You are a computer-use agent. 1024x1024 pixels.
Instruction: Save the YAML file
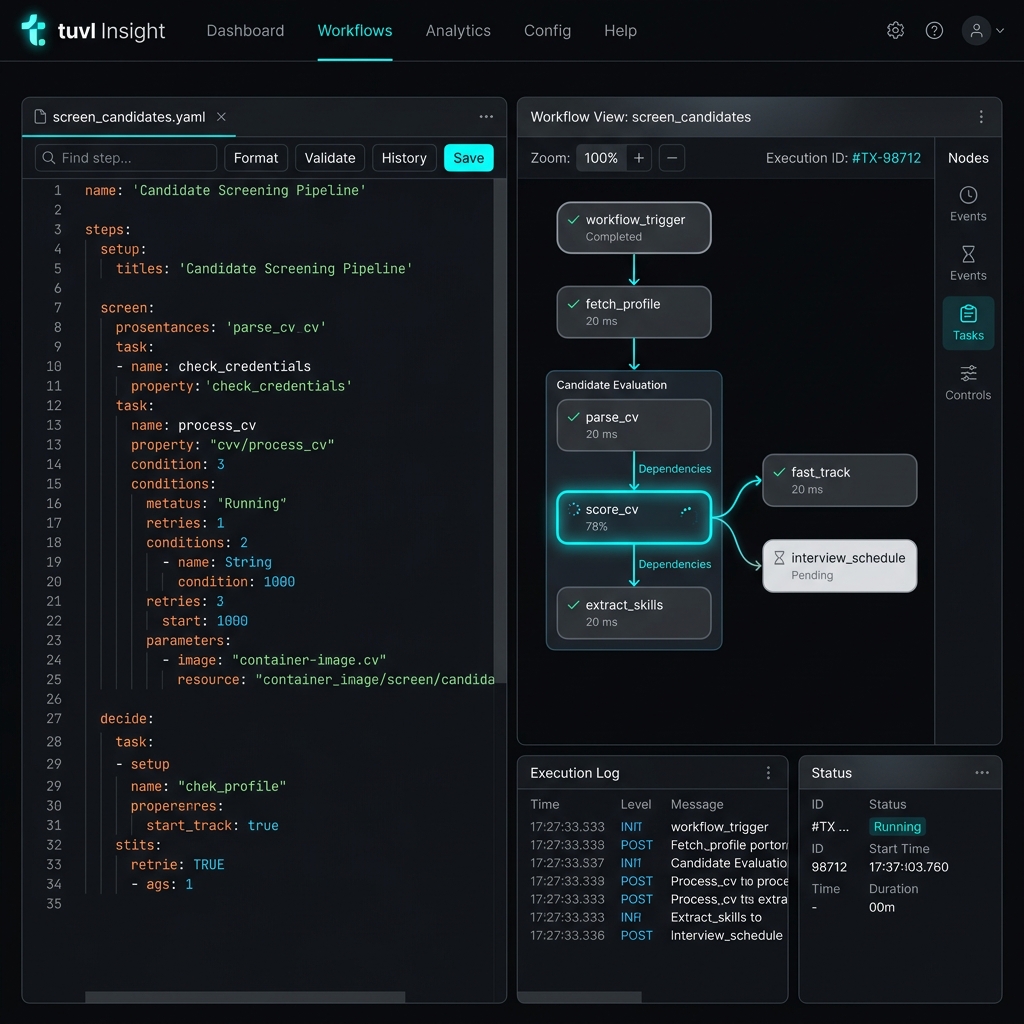(468, 158)
